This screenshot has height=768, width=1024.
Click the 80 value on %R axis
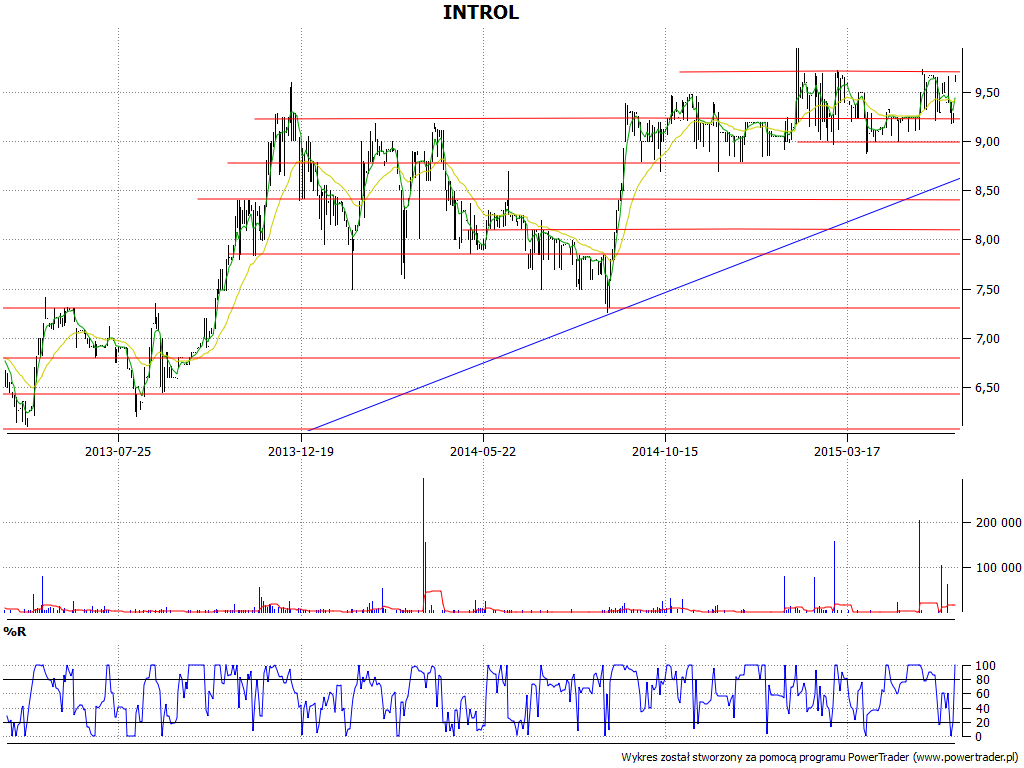(x=985, y=680)
